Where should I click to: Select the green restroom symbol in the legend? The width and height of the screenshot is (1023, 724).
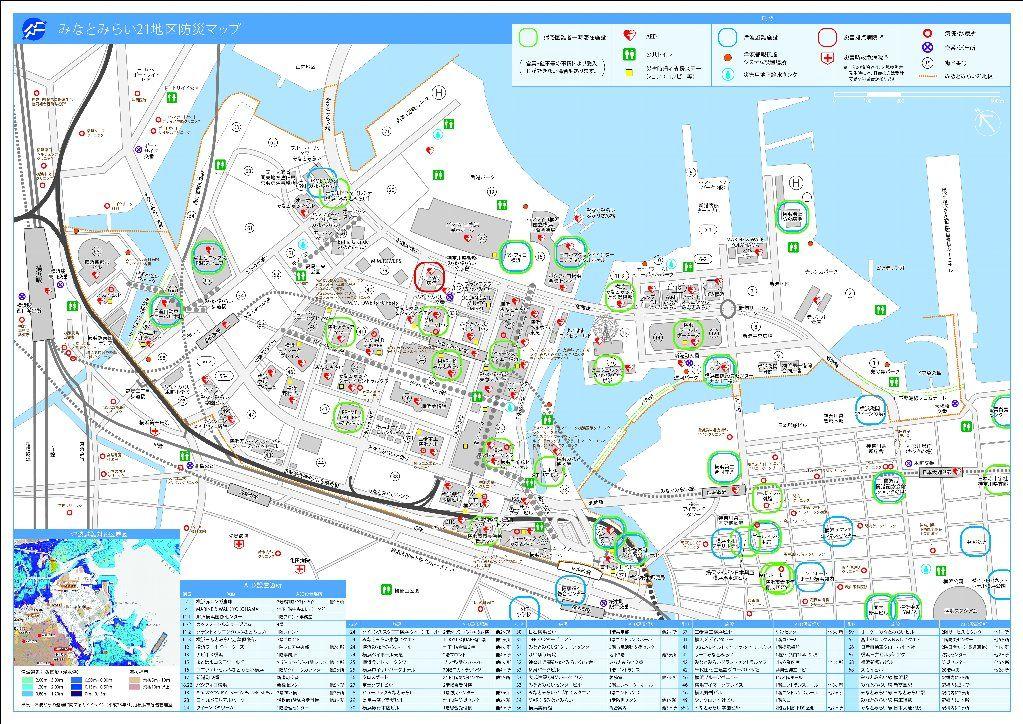click(629, 52)
